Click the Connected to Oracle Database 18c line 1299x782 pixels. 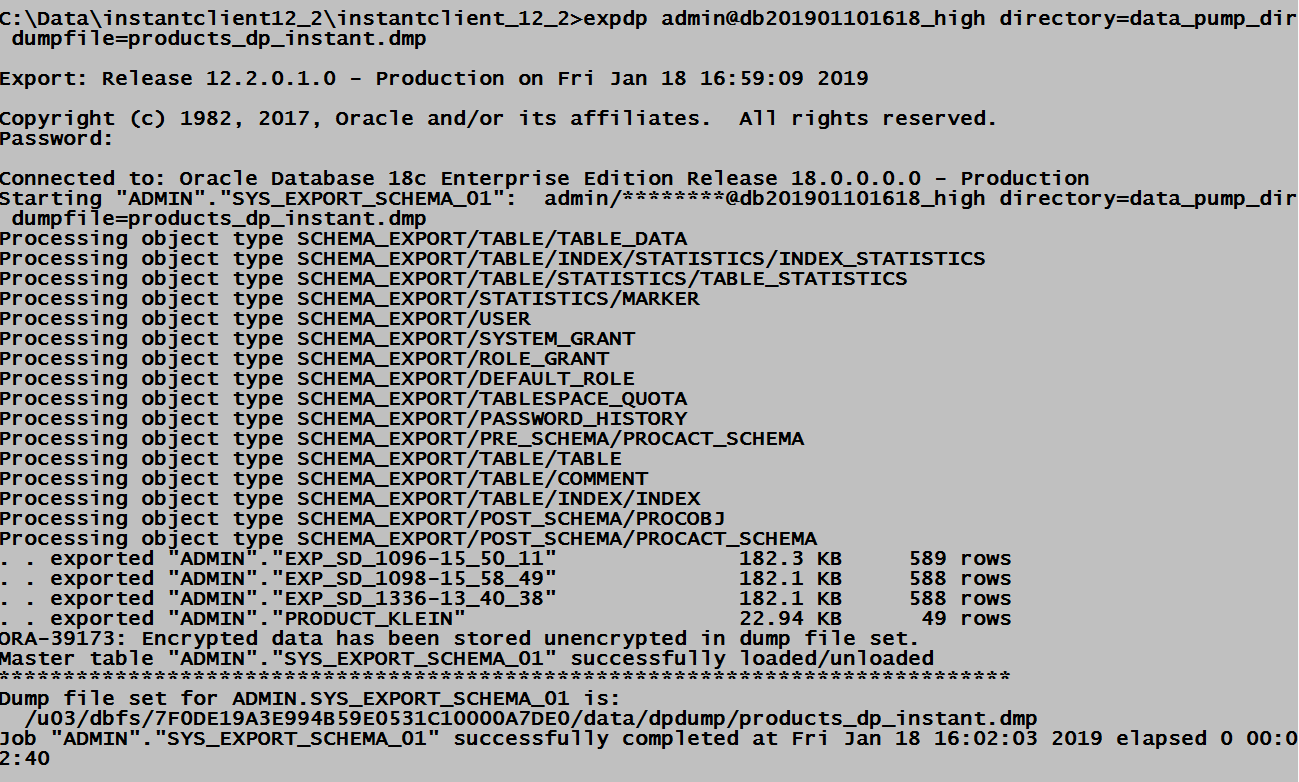pos(544,179)
